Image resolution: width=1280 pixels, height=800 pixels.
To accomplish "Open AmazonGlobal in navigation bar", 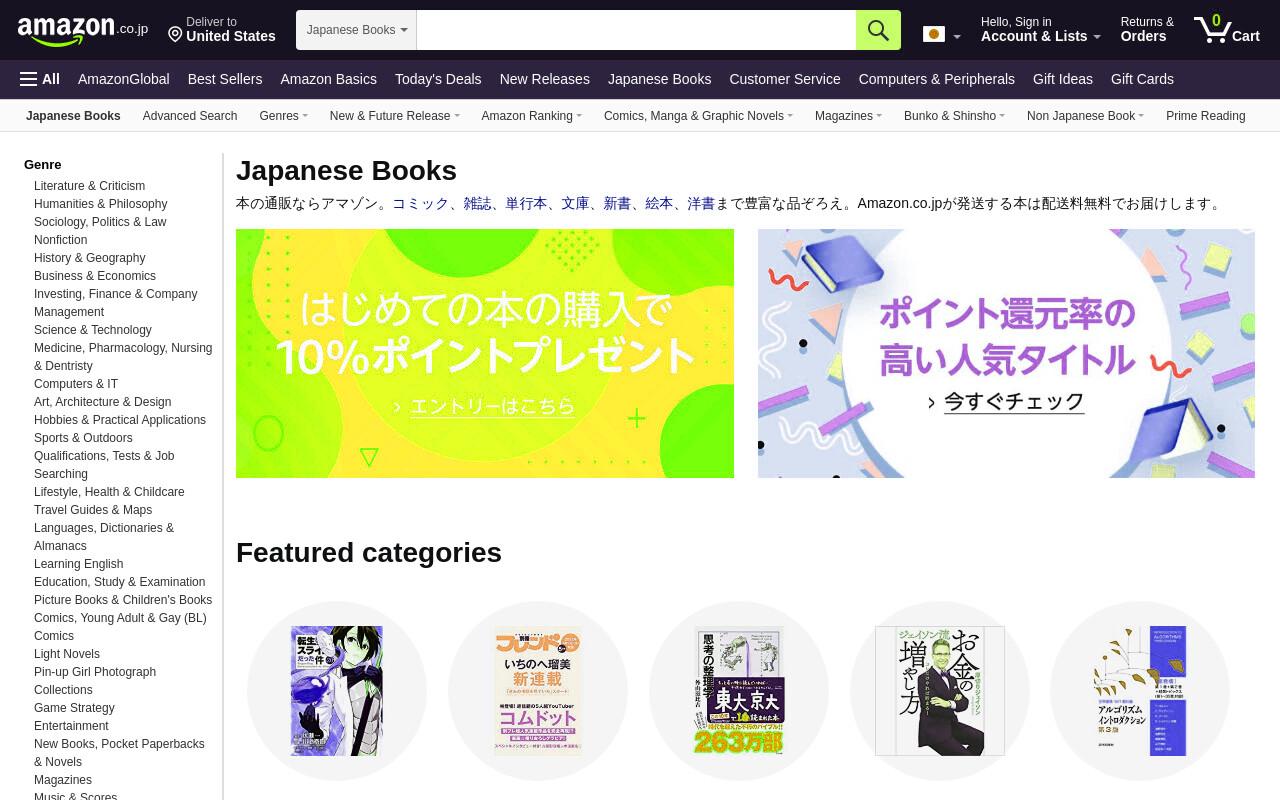I will click(124, 79).
